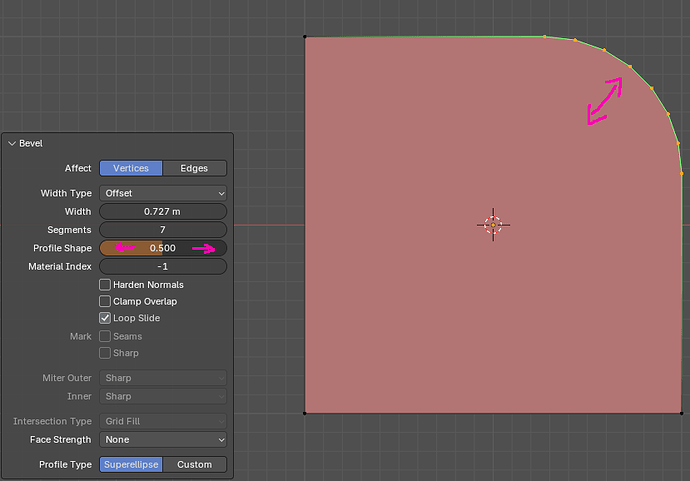Screen dimensions: 690x481
Task: Disable the Loop Slide checkbox
Action: pos(105,318)
